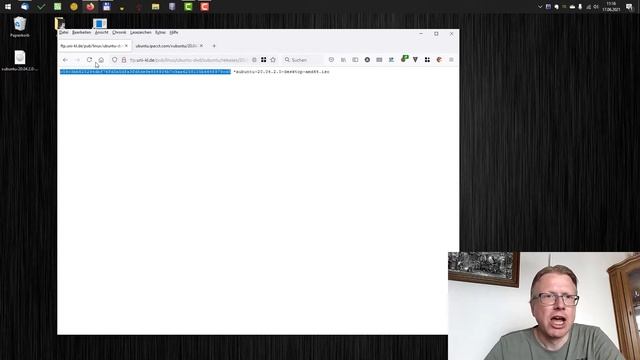Open the library toolbar icon
The image size is (640, 360).
click(343, 60)
